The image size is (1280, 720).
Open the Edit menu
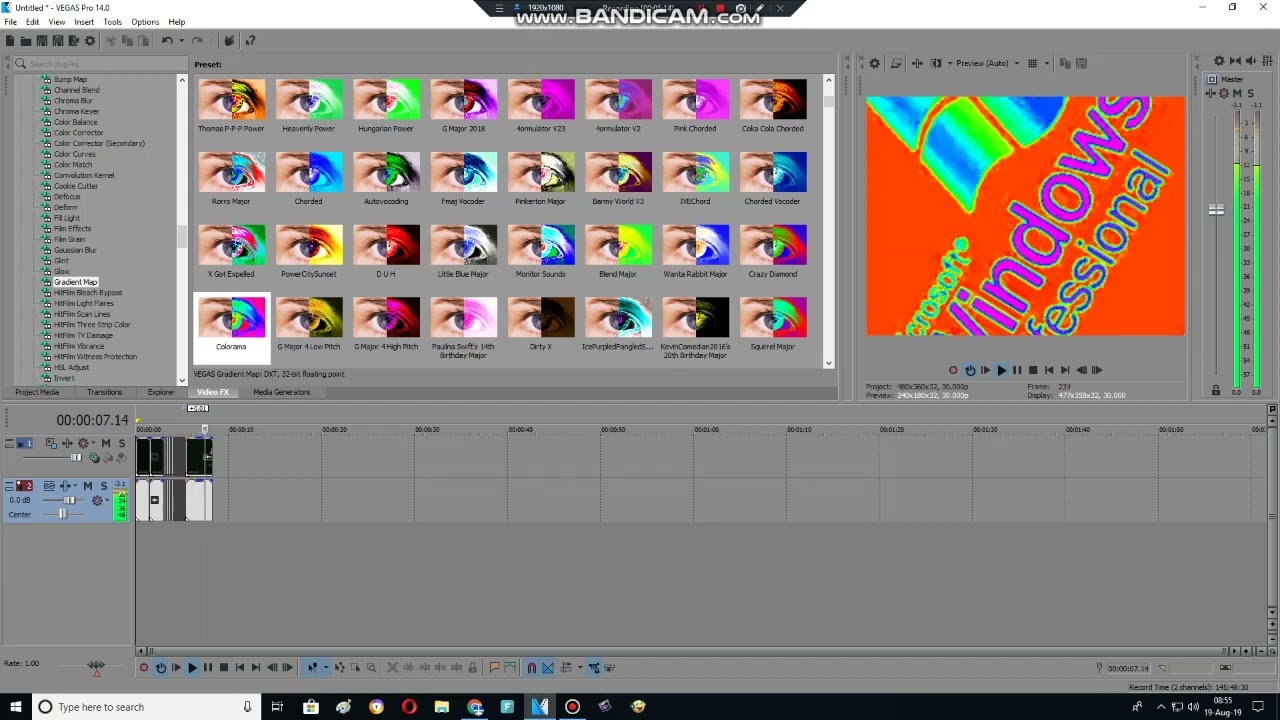point(33,22)
